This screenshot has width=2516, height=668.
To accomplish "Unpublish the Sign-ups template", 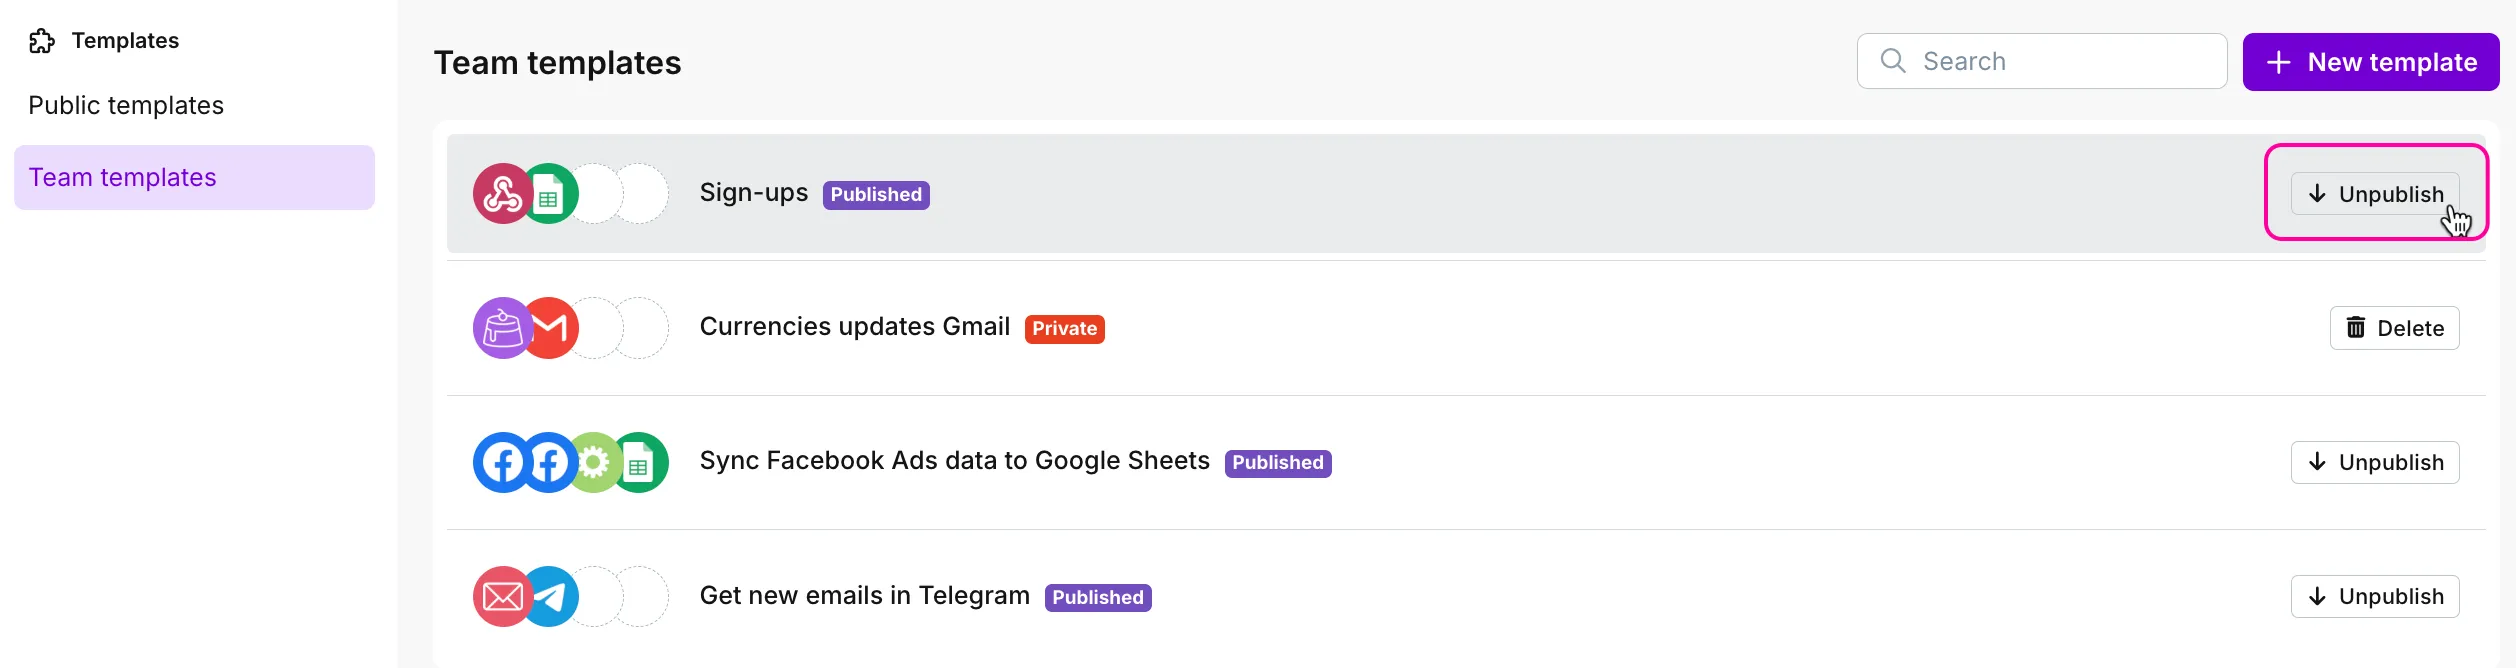I will (x=2375, y=194).
